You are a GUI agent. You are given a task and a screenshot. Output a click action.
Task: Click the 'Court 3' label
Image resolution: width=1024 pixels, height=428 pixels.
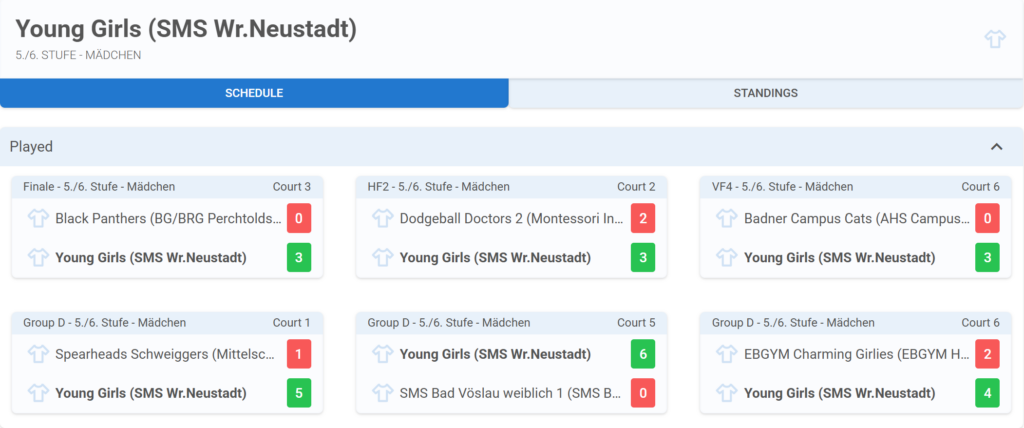[x=292, y=187]
